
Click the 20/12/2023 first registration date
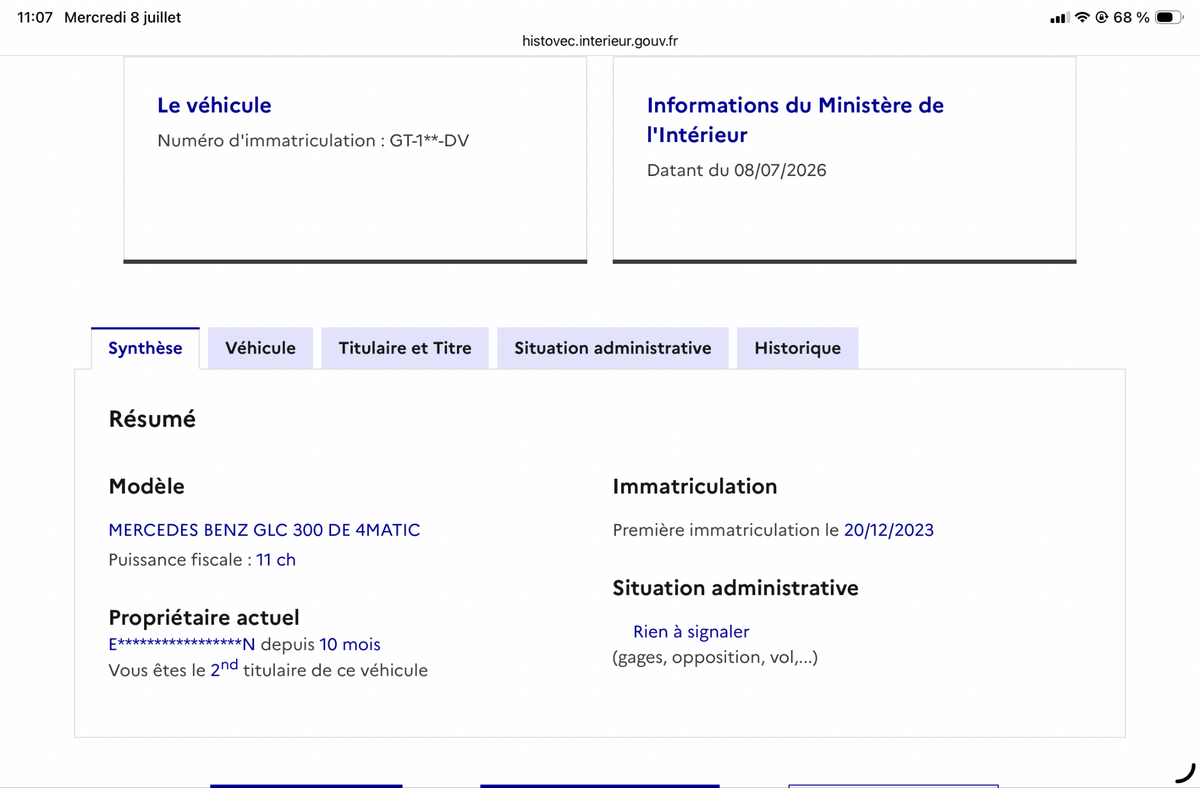coord(889,530)
